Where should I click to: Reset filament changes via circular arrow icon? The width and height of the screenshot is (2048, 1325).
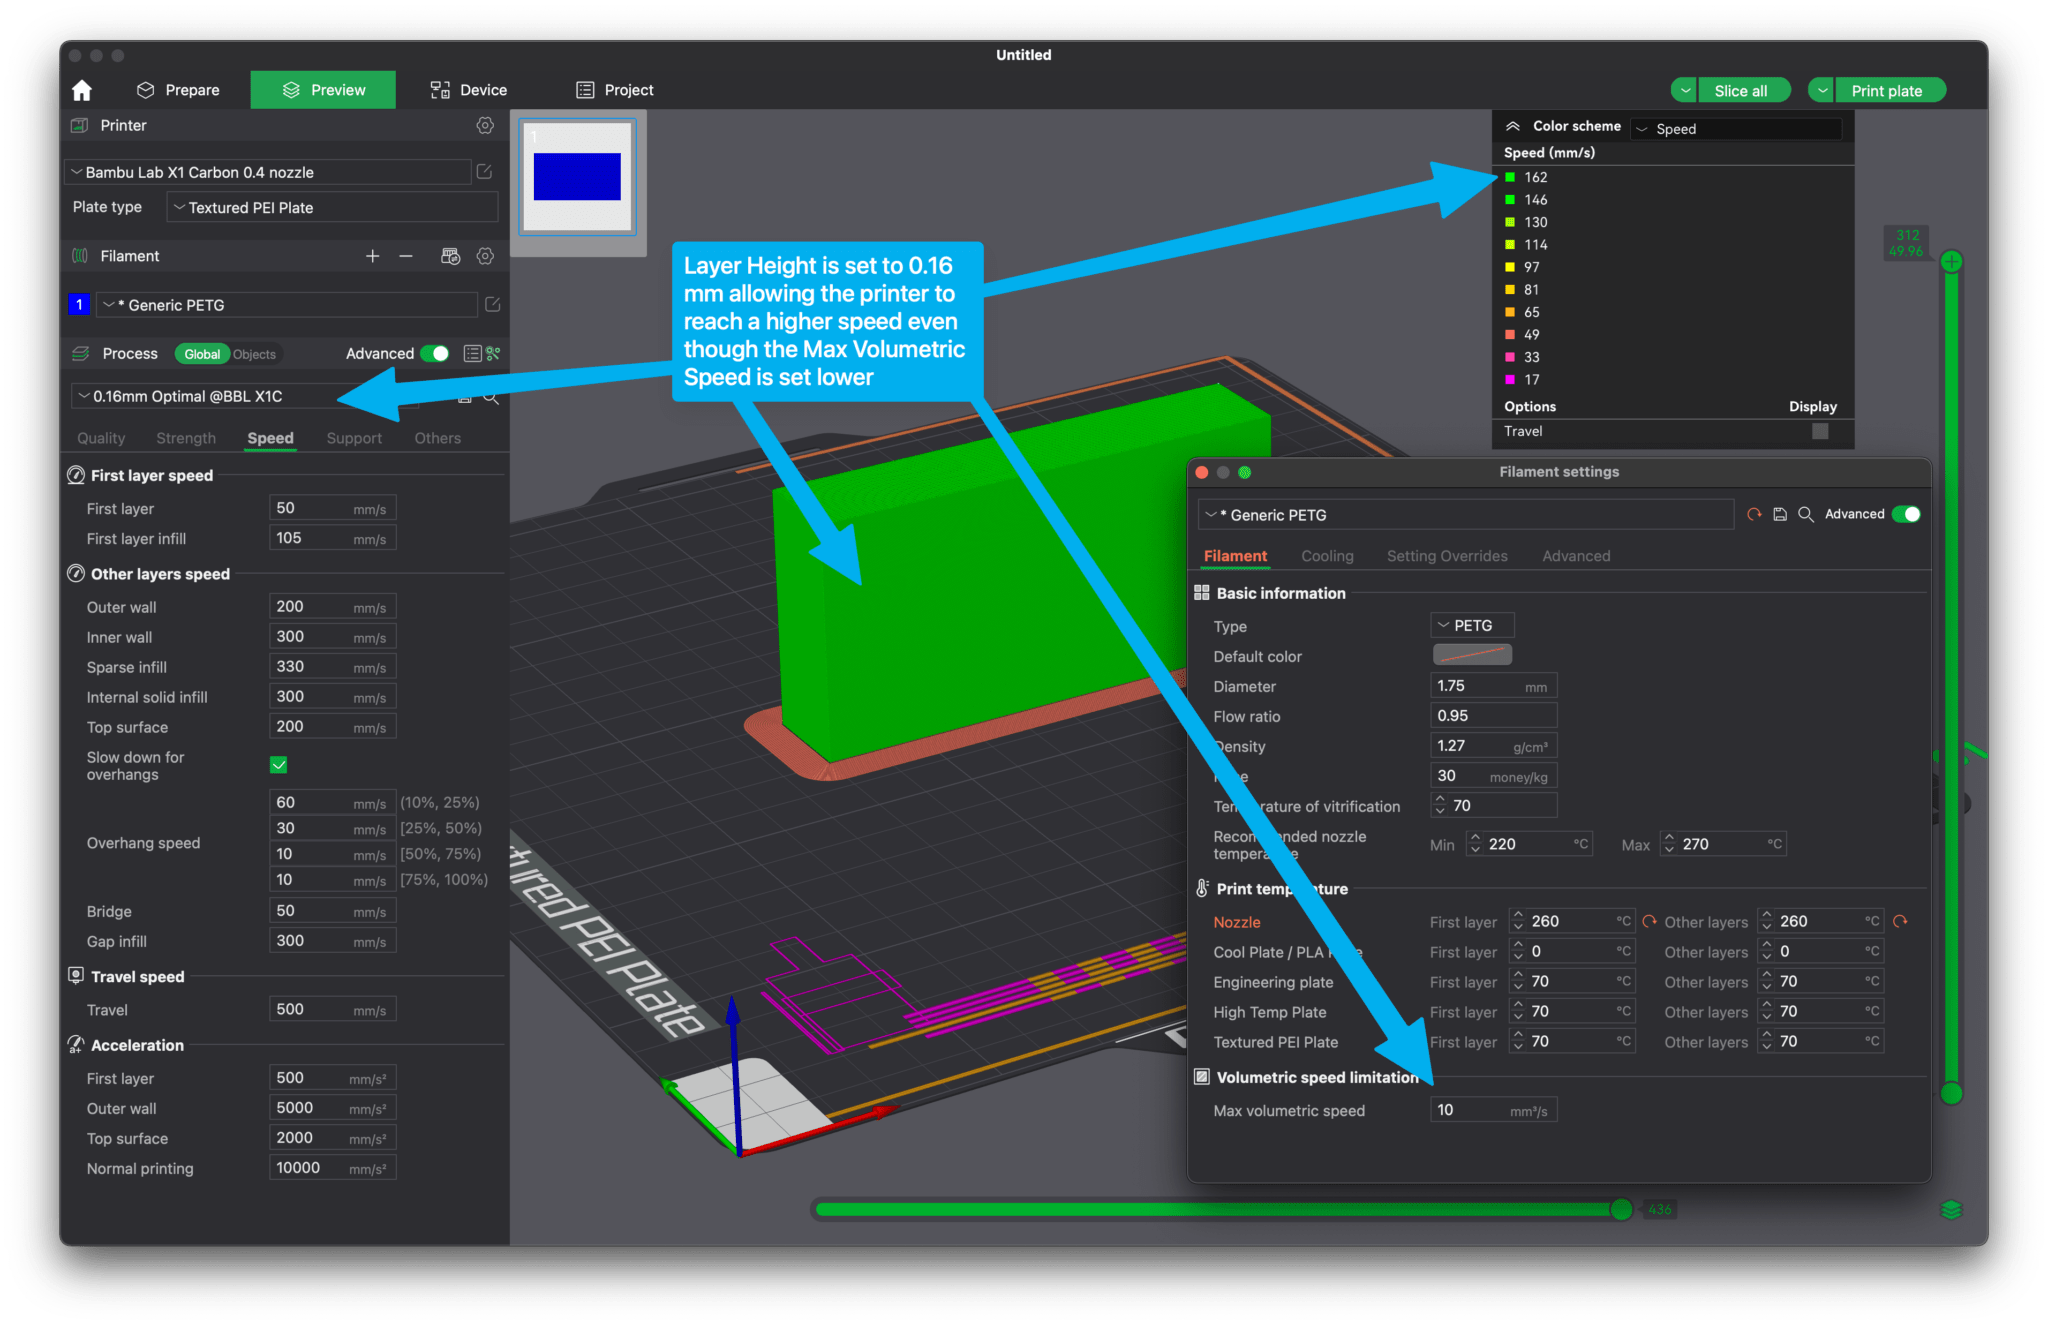[x=1754, y=514]
